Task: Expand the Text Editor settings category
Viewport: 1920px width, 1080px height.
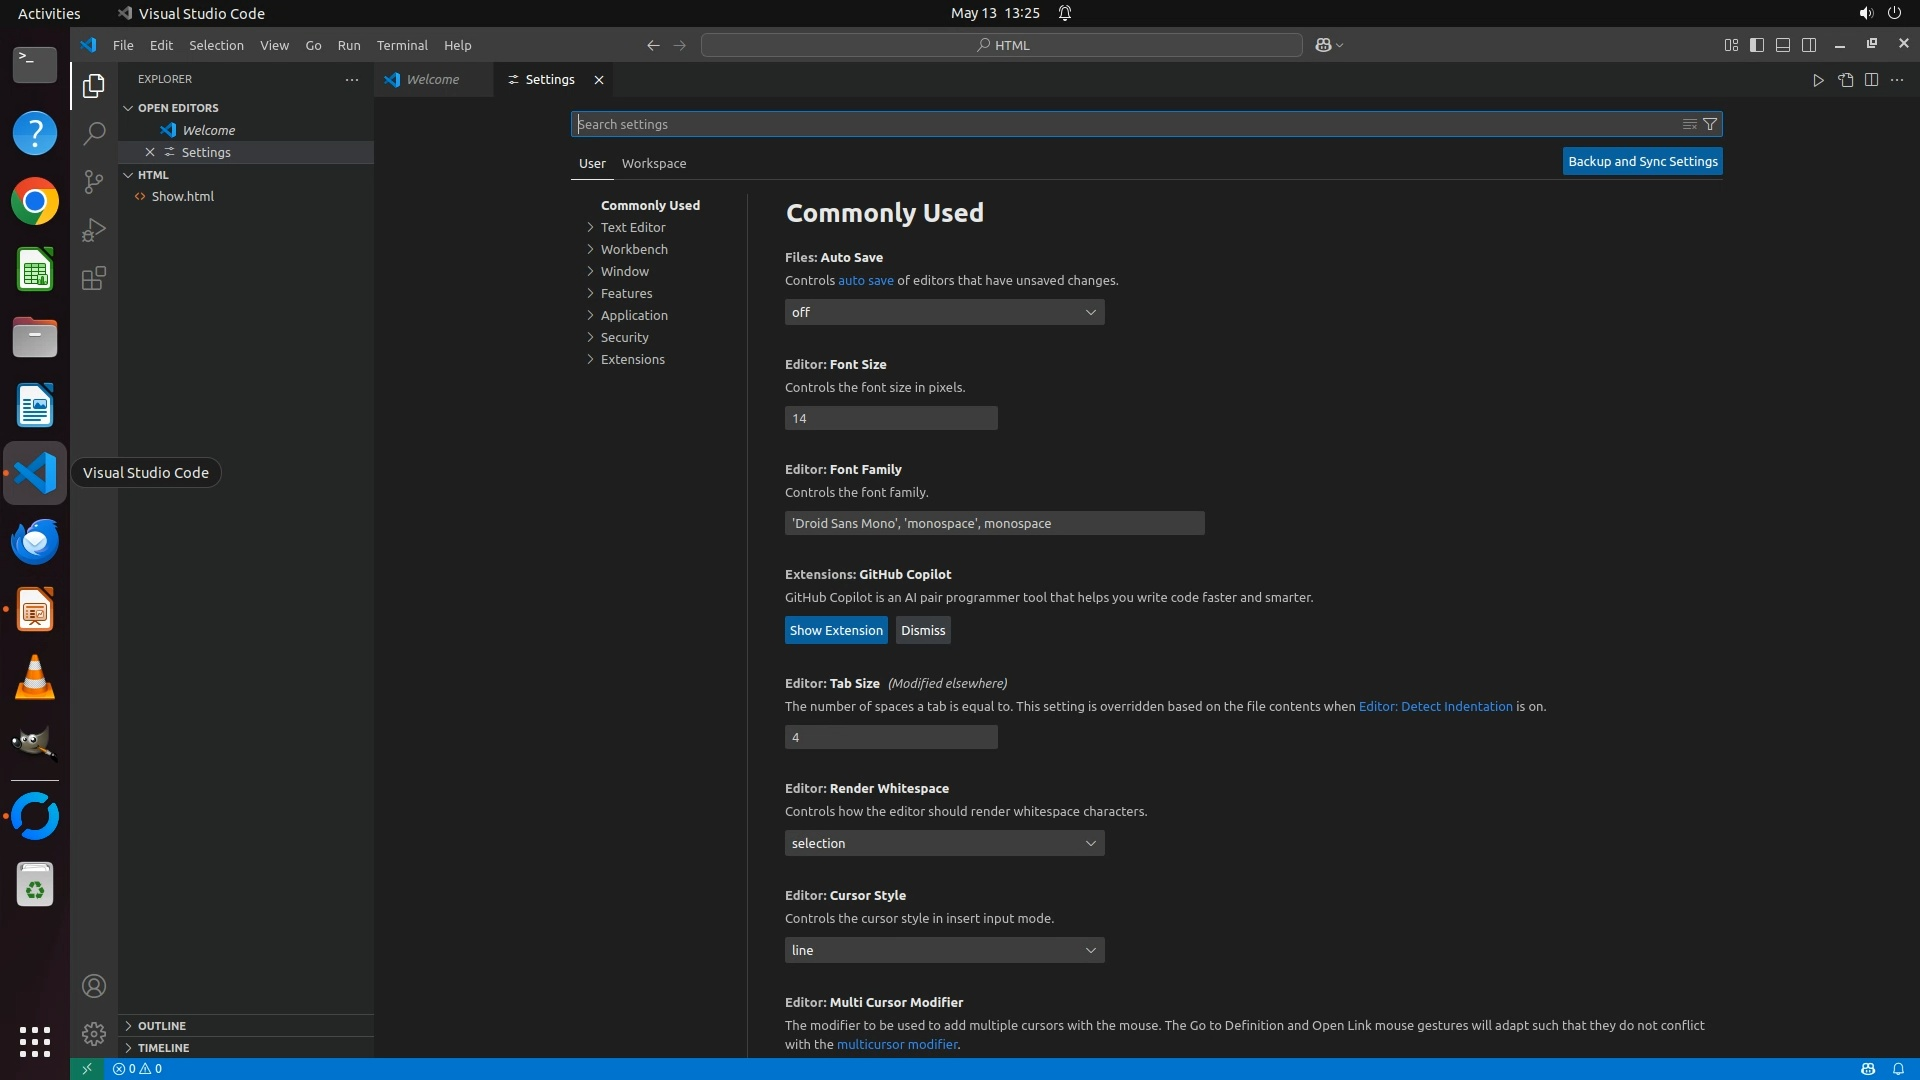Action: coord(632,227)
